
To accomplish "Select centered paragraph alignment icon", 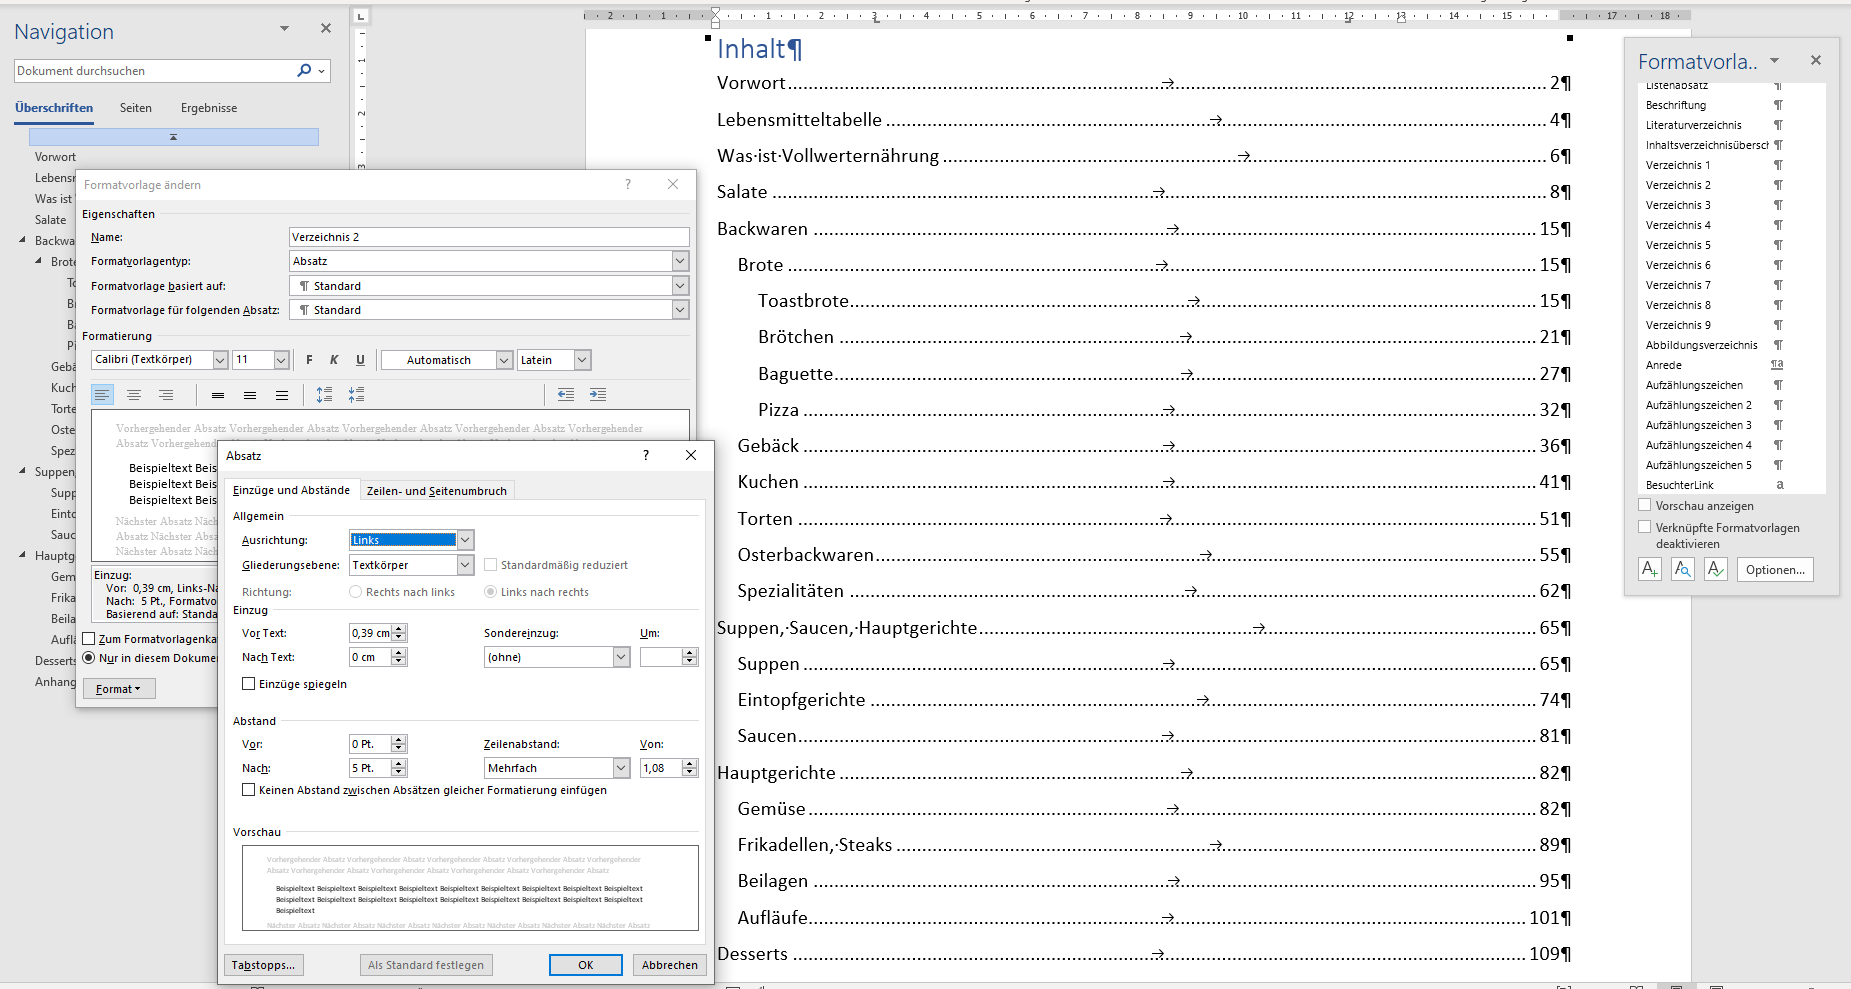I will [134, 394].
